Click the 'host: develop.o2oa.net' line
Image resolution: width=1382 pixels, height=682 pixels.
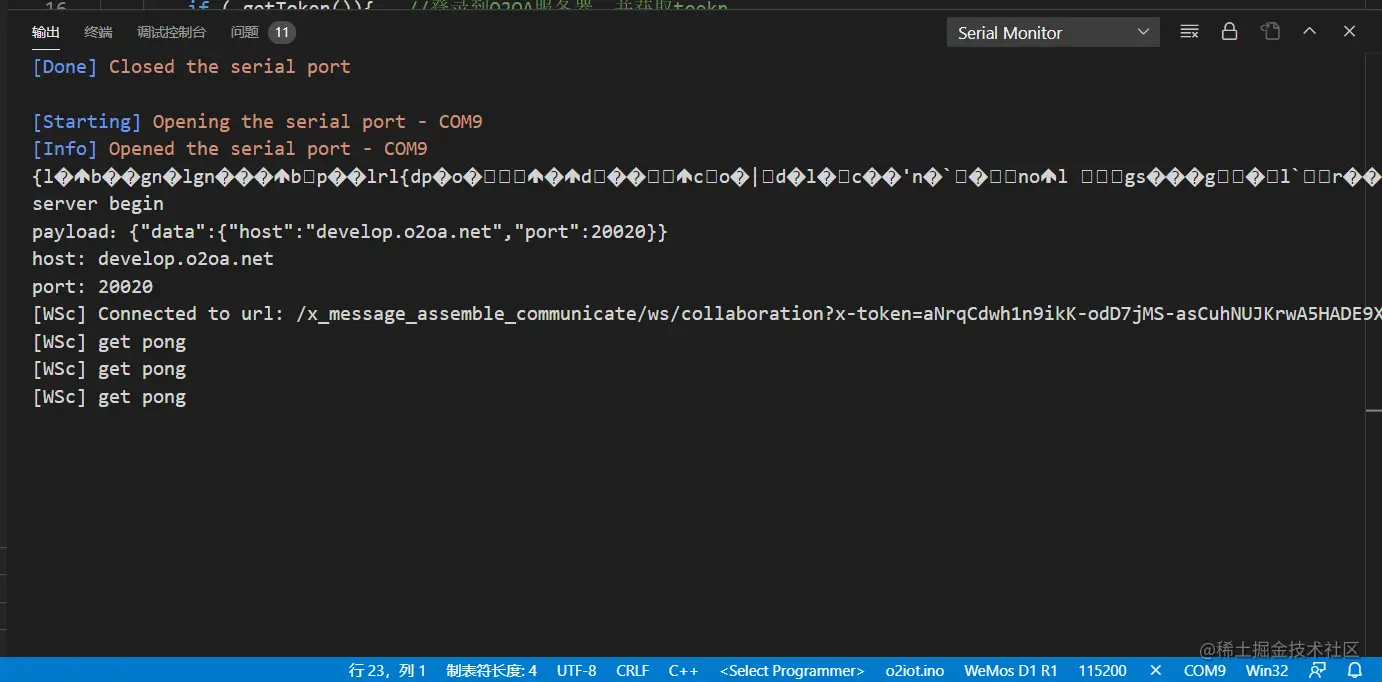point(153,259)
